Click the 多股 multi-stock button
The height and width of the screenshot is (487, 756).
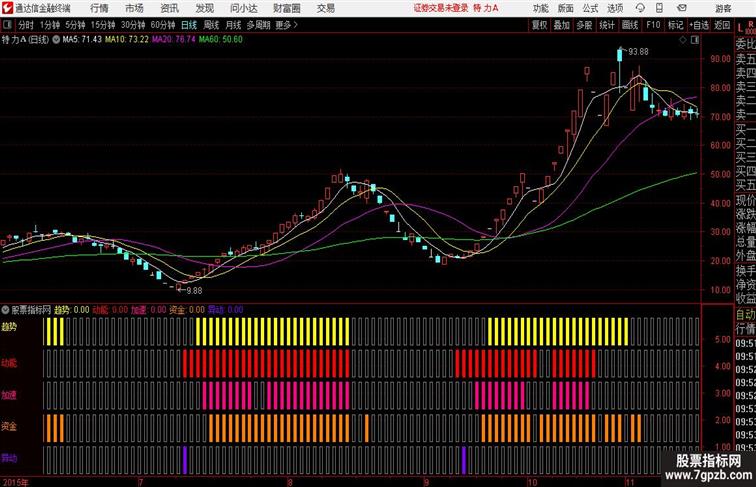(x=584, y=25)
